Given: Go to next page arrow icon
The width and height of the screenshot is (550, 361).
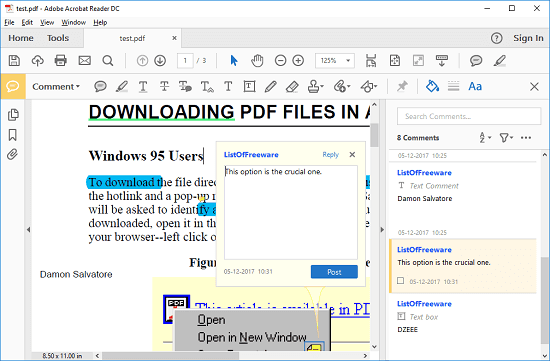Looking at the screenshot, I should pyautogui.click(x=160, y=61).
